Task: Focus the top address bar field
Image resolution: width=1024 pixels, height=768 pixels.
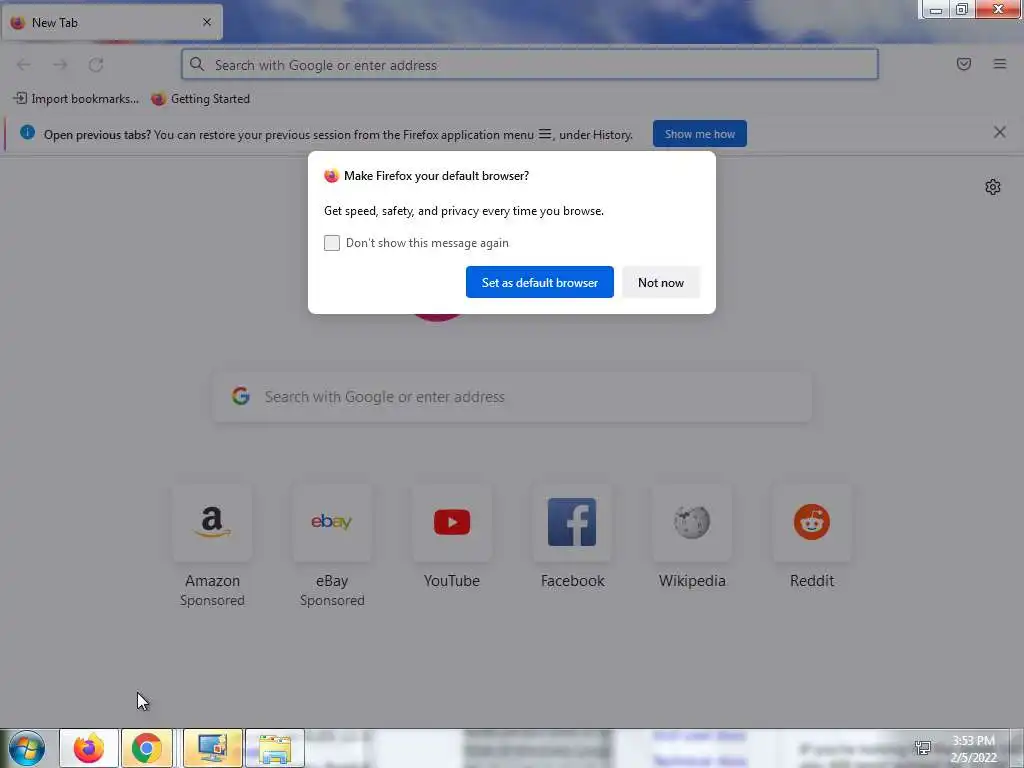Action: [x=530, y=65]
